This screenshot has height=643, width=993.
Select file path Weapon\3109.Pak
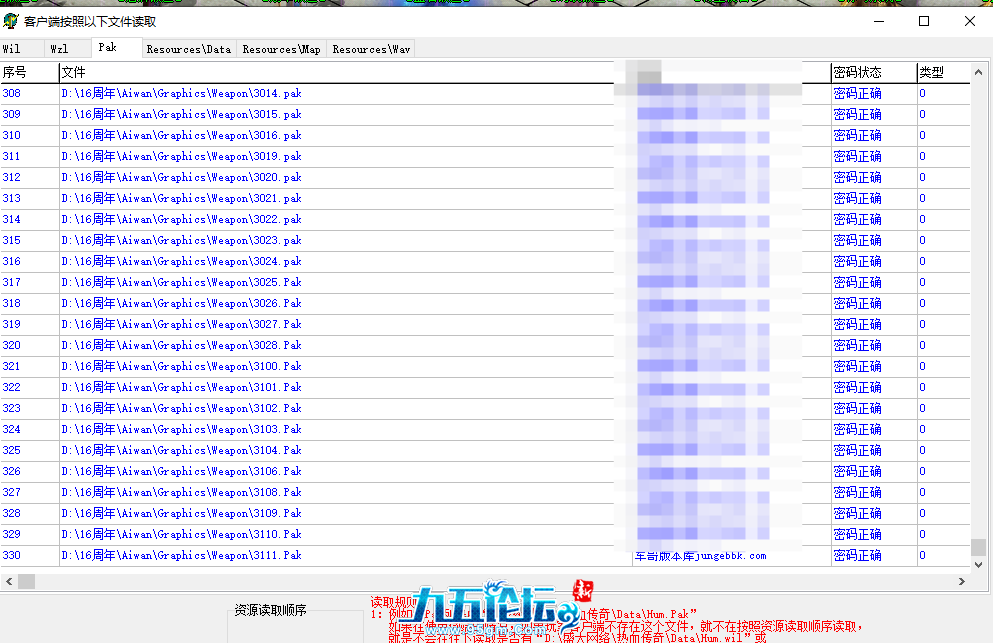click(181, 513)
